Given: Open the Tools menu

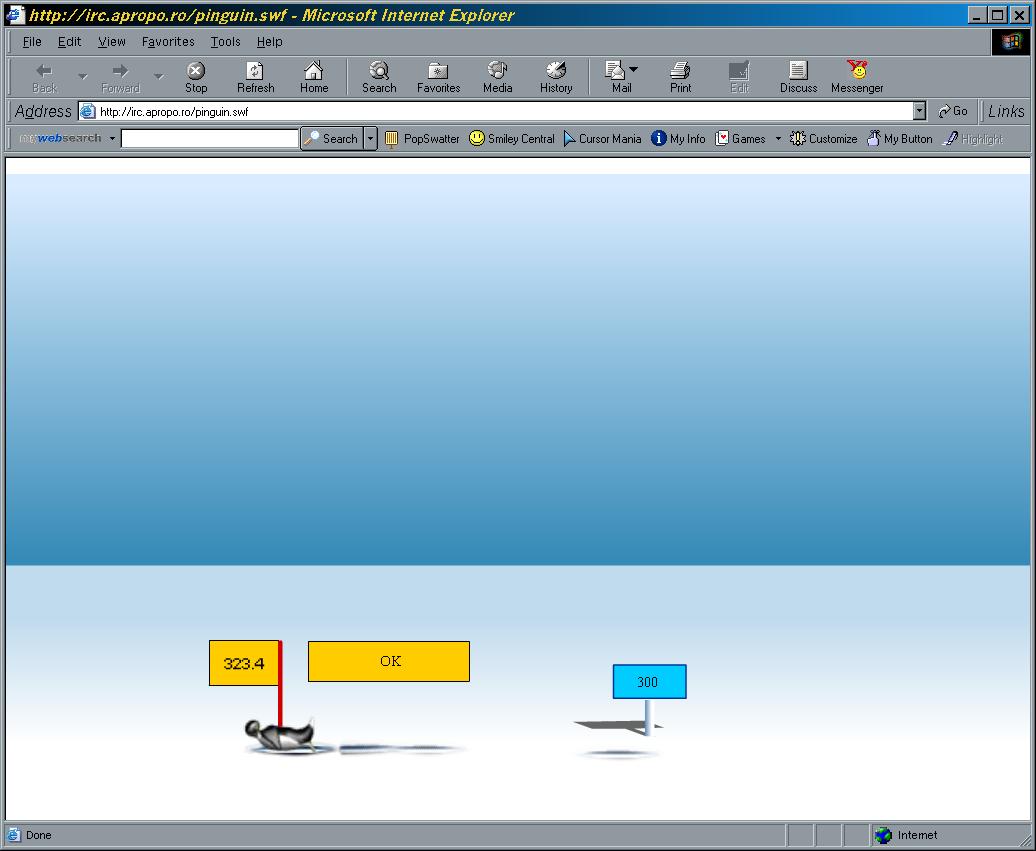Looking at the screenshot, I should coord(225,42).
